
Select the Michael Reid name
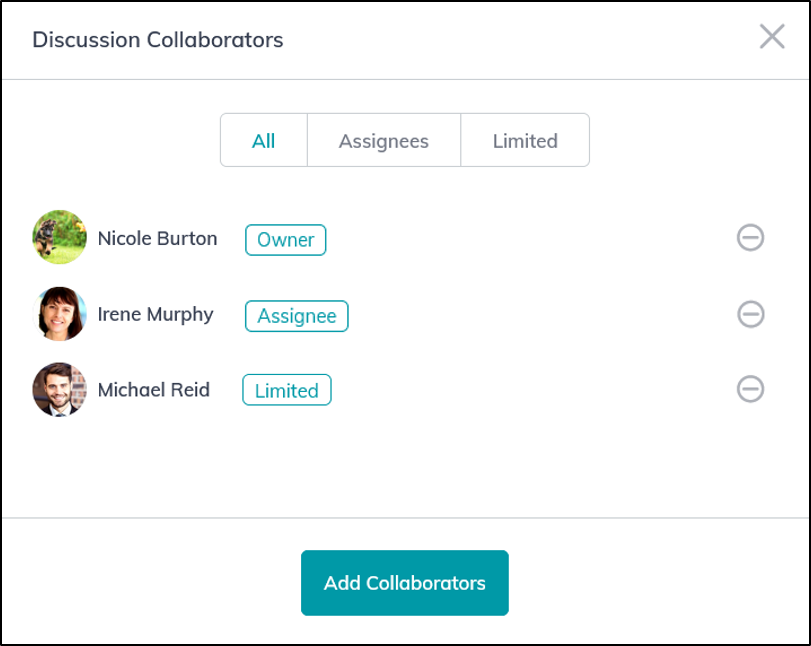(154, 390)
